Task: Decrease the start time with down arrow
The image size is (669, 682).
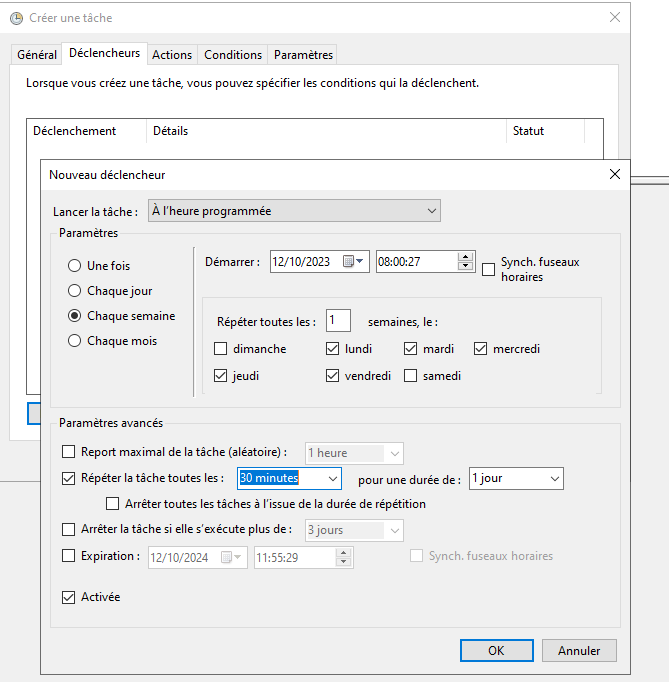Action: pos(465,266)
